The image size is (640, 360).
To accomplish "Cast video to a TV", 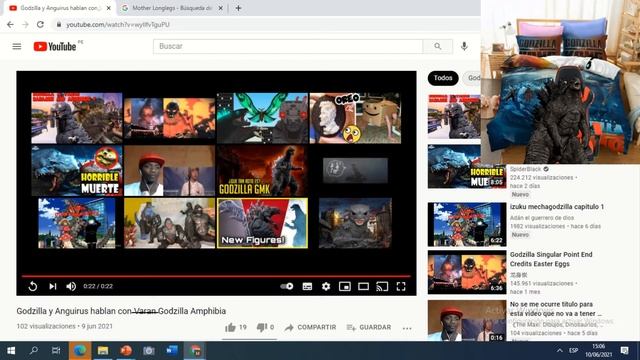I will [382, 287].
